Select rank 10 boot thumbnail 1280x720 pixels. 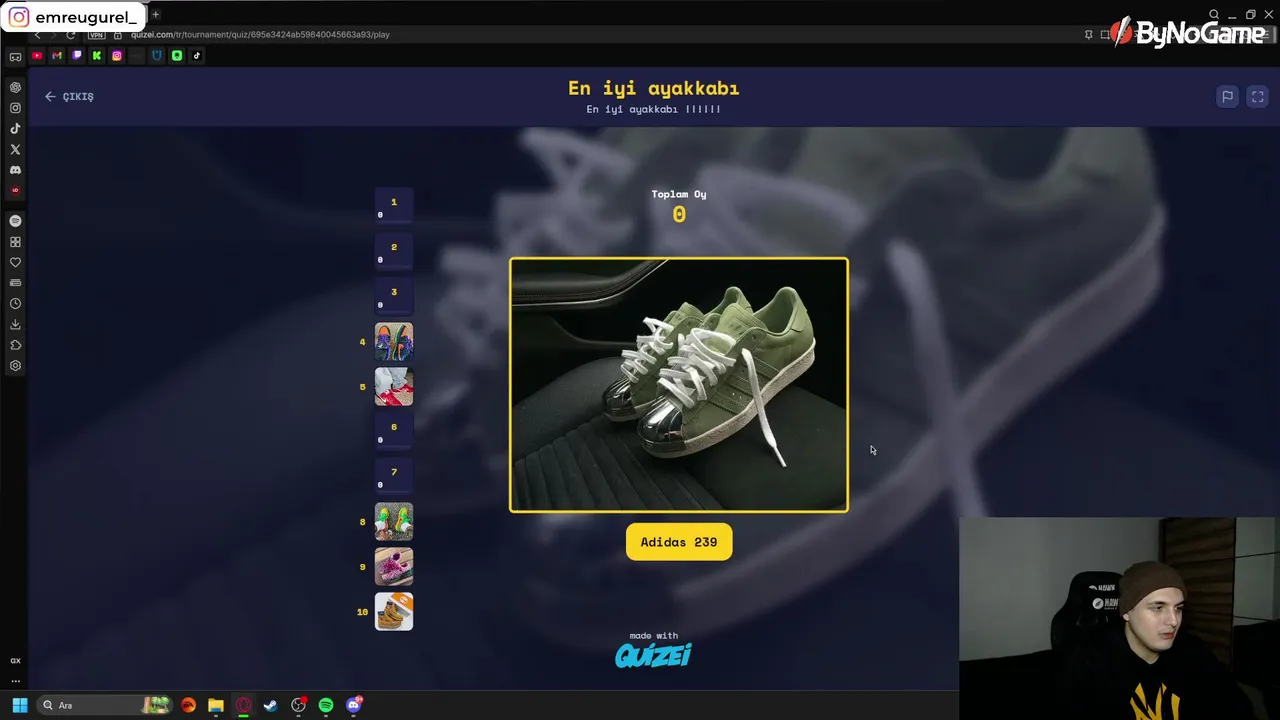394,612
